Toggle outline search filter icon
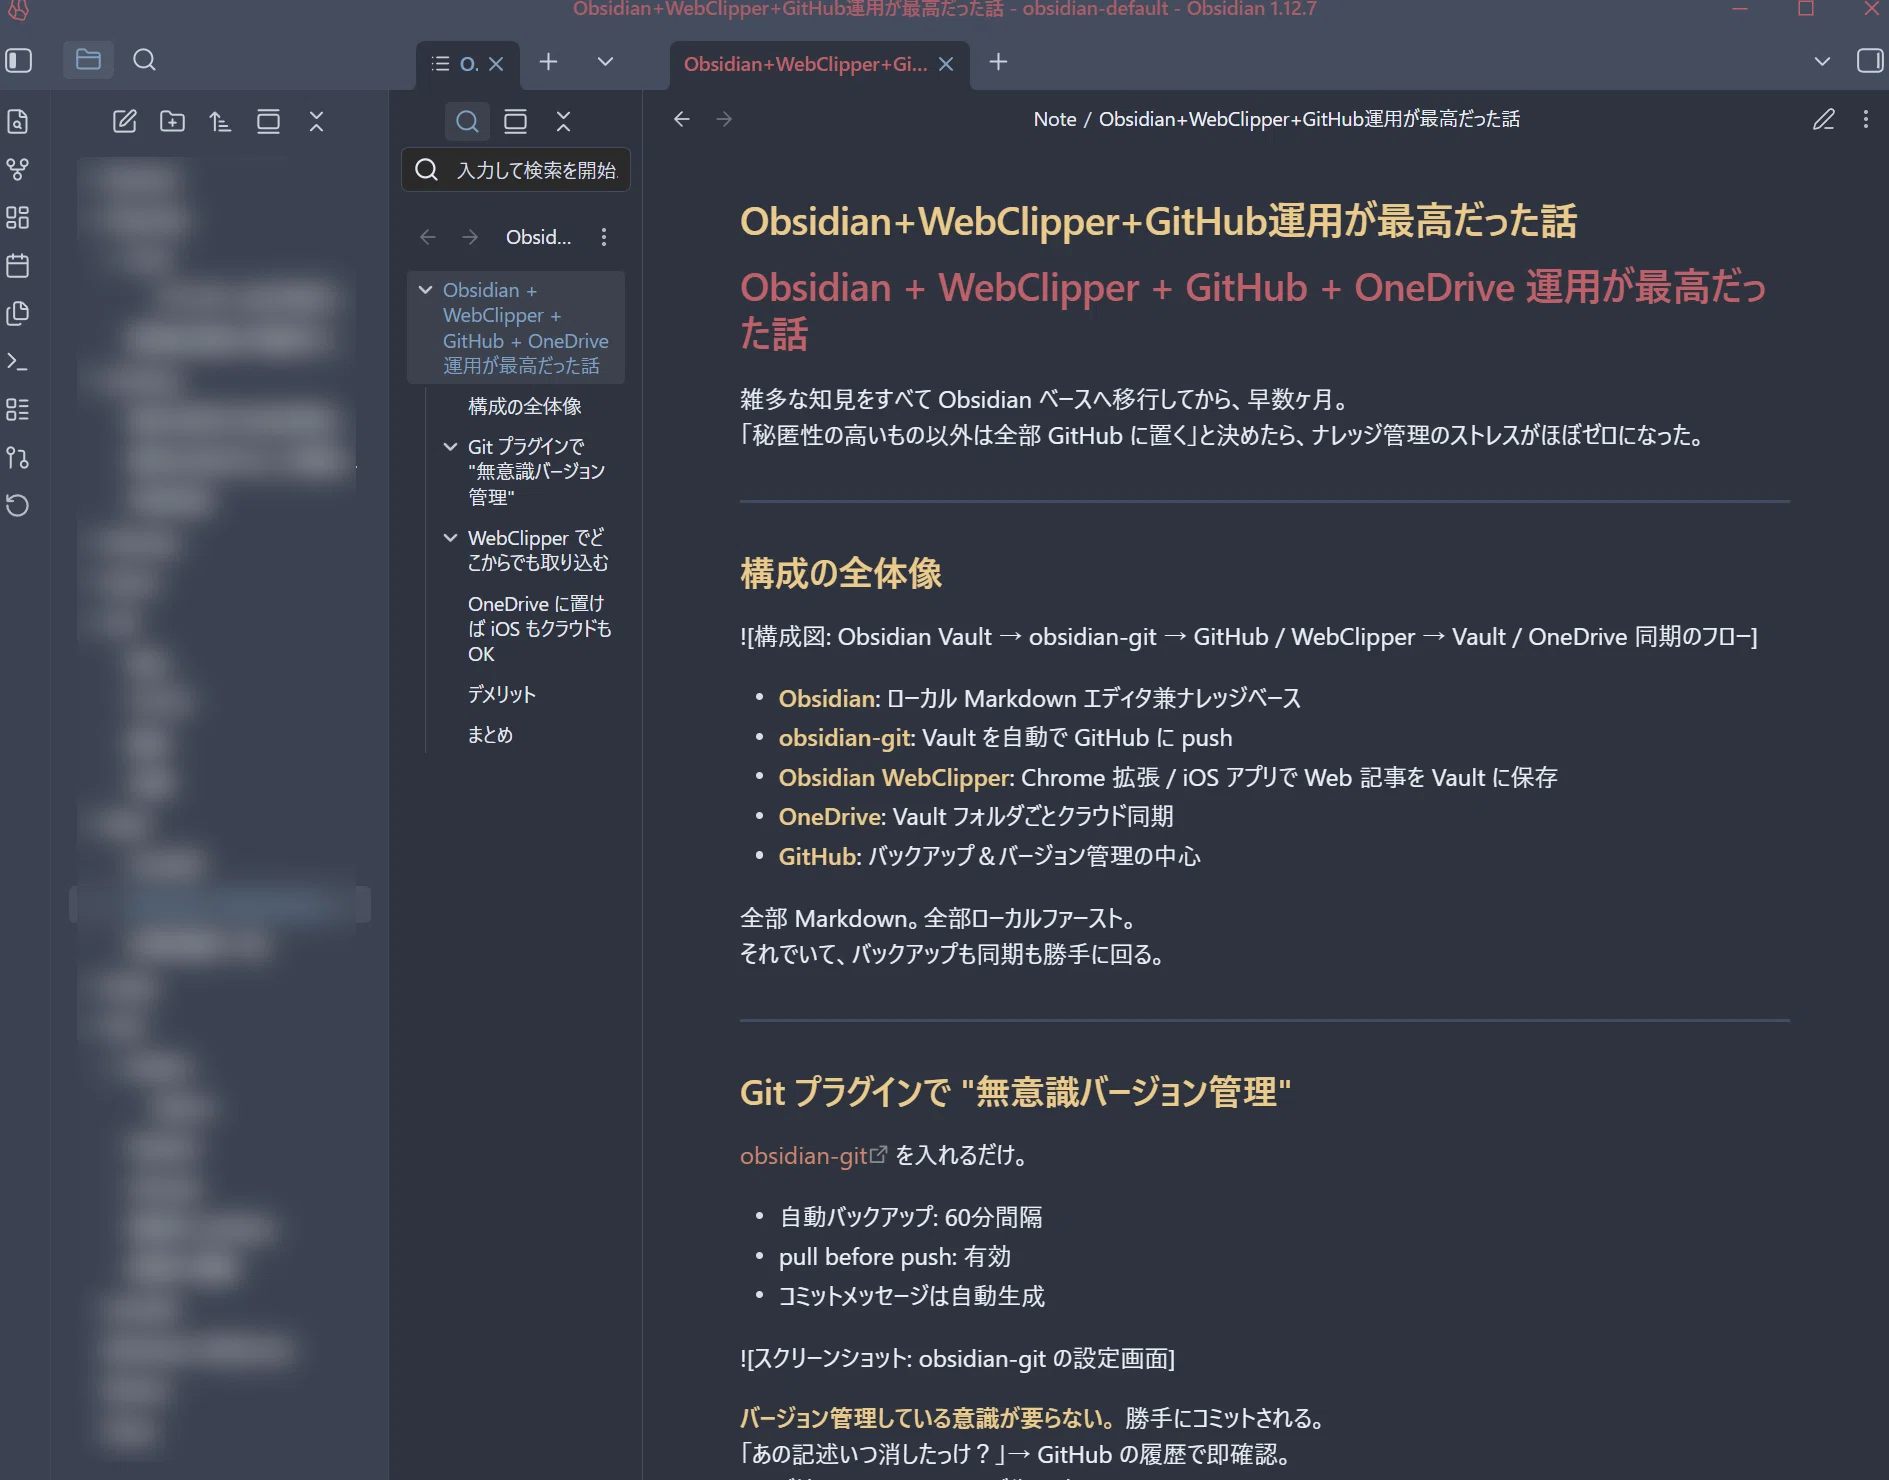 pos(467,122)
